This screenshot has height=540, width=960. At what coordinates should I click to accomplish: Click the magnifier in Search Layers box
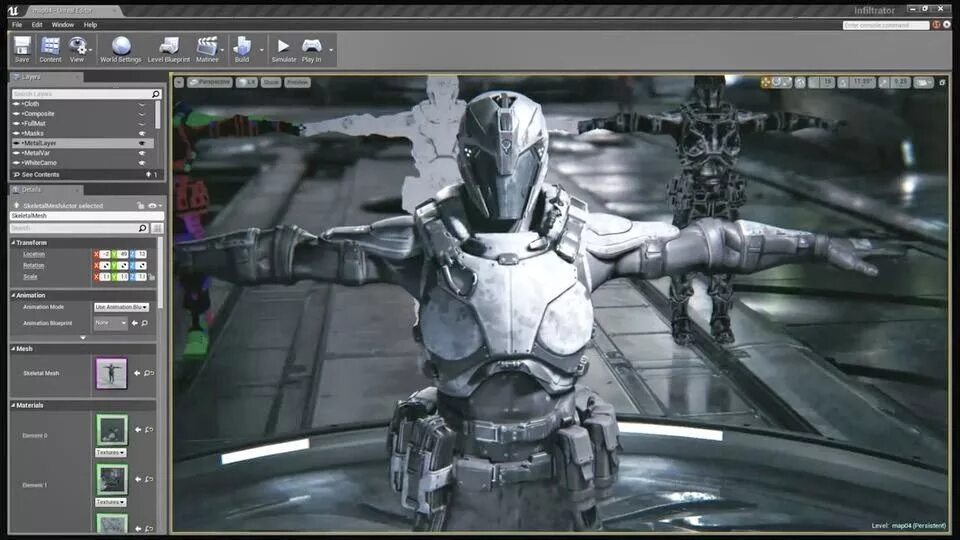tap(156, 94)
